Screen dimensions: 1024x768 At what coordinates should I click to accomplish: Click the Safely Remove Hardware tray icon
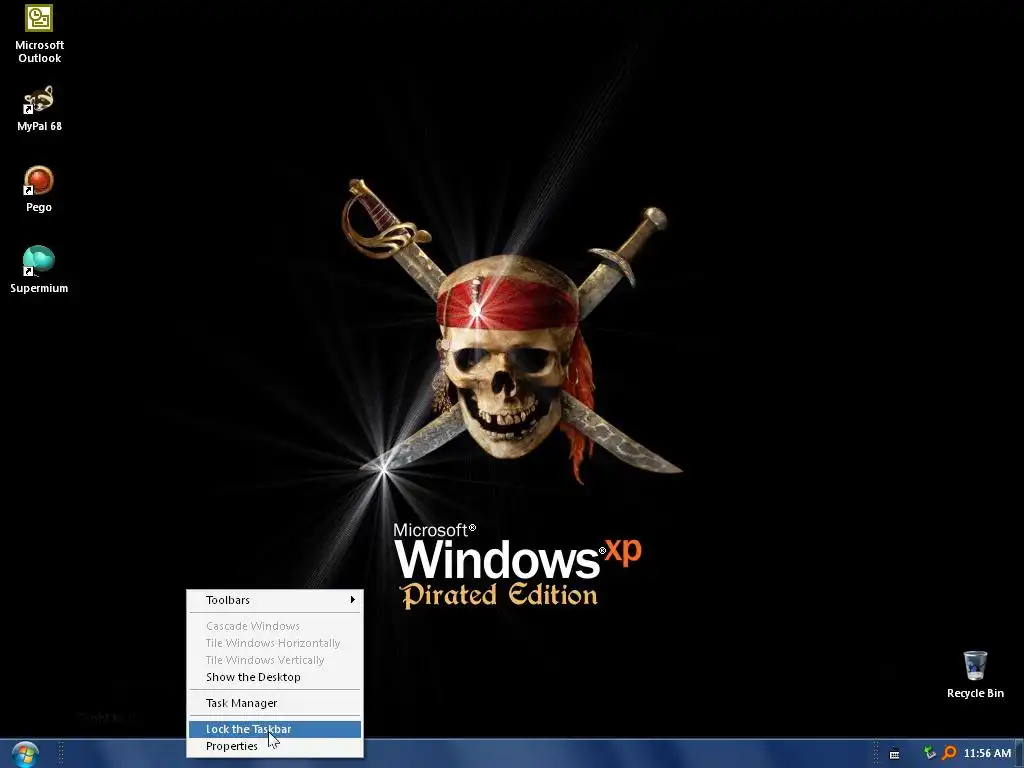coord(929,753)
